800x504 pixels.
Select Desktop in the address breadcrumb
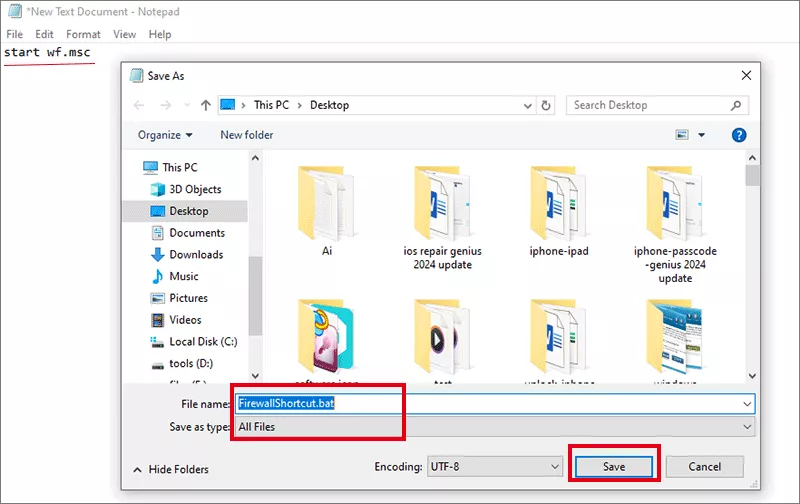point(330,105)
